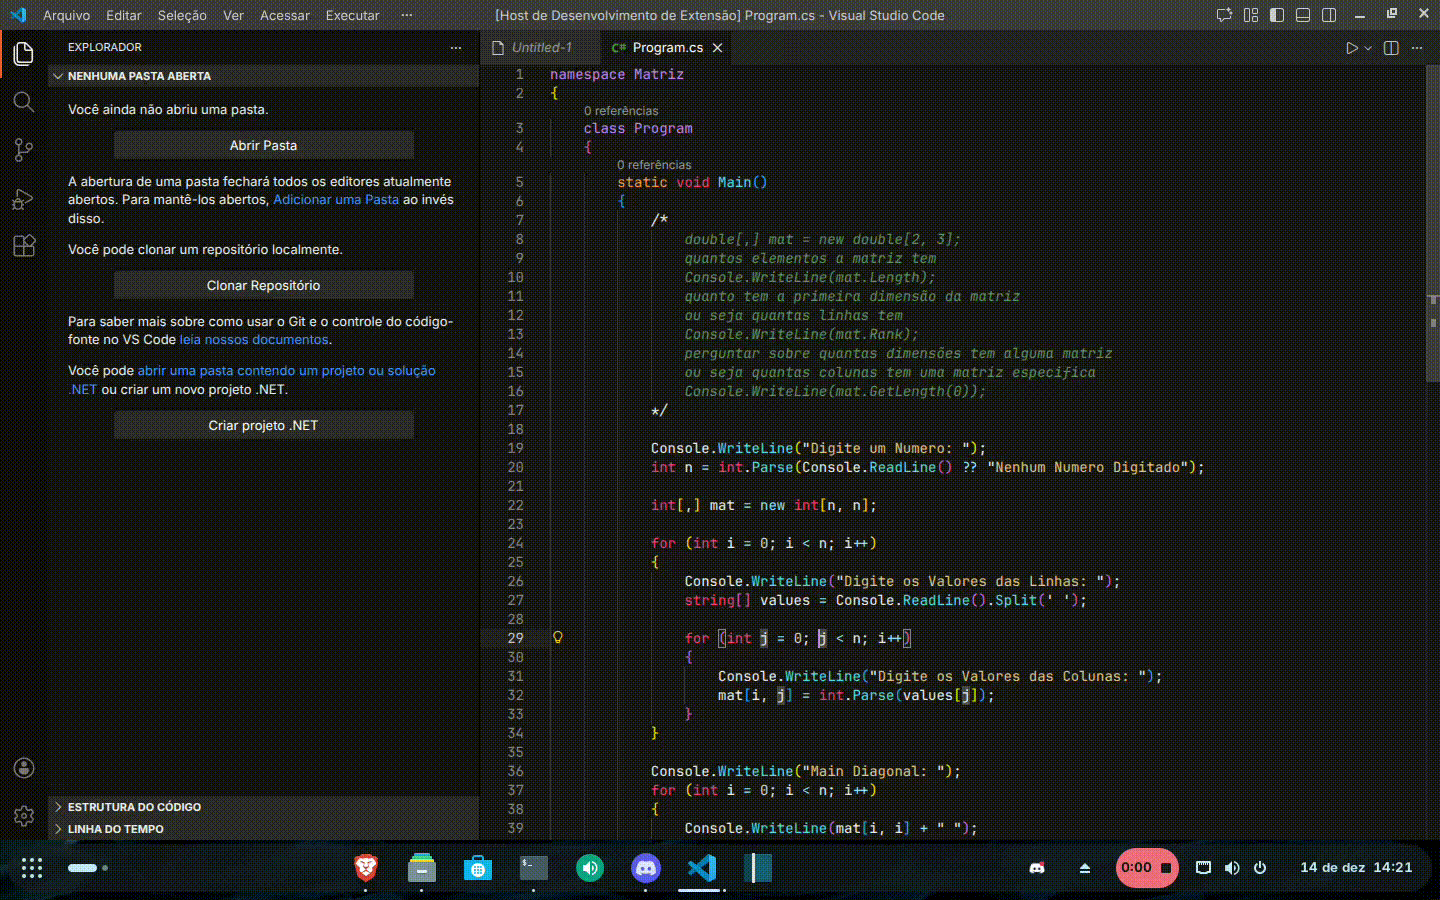Open the Seleção menu
1440x900 pixels.
coord(182,15)
